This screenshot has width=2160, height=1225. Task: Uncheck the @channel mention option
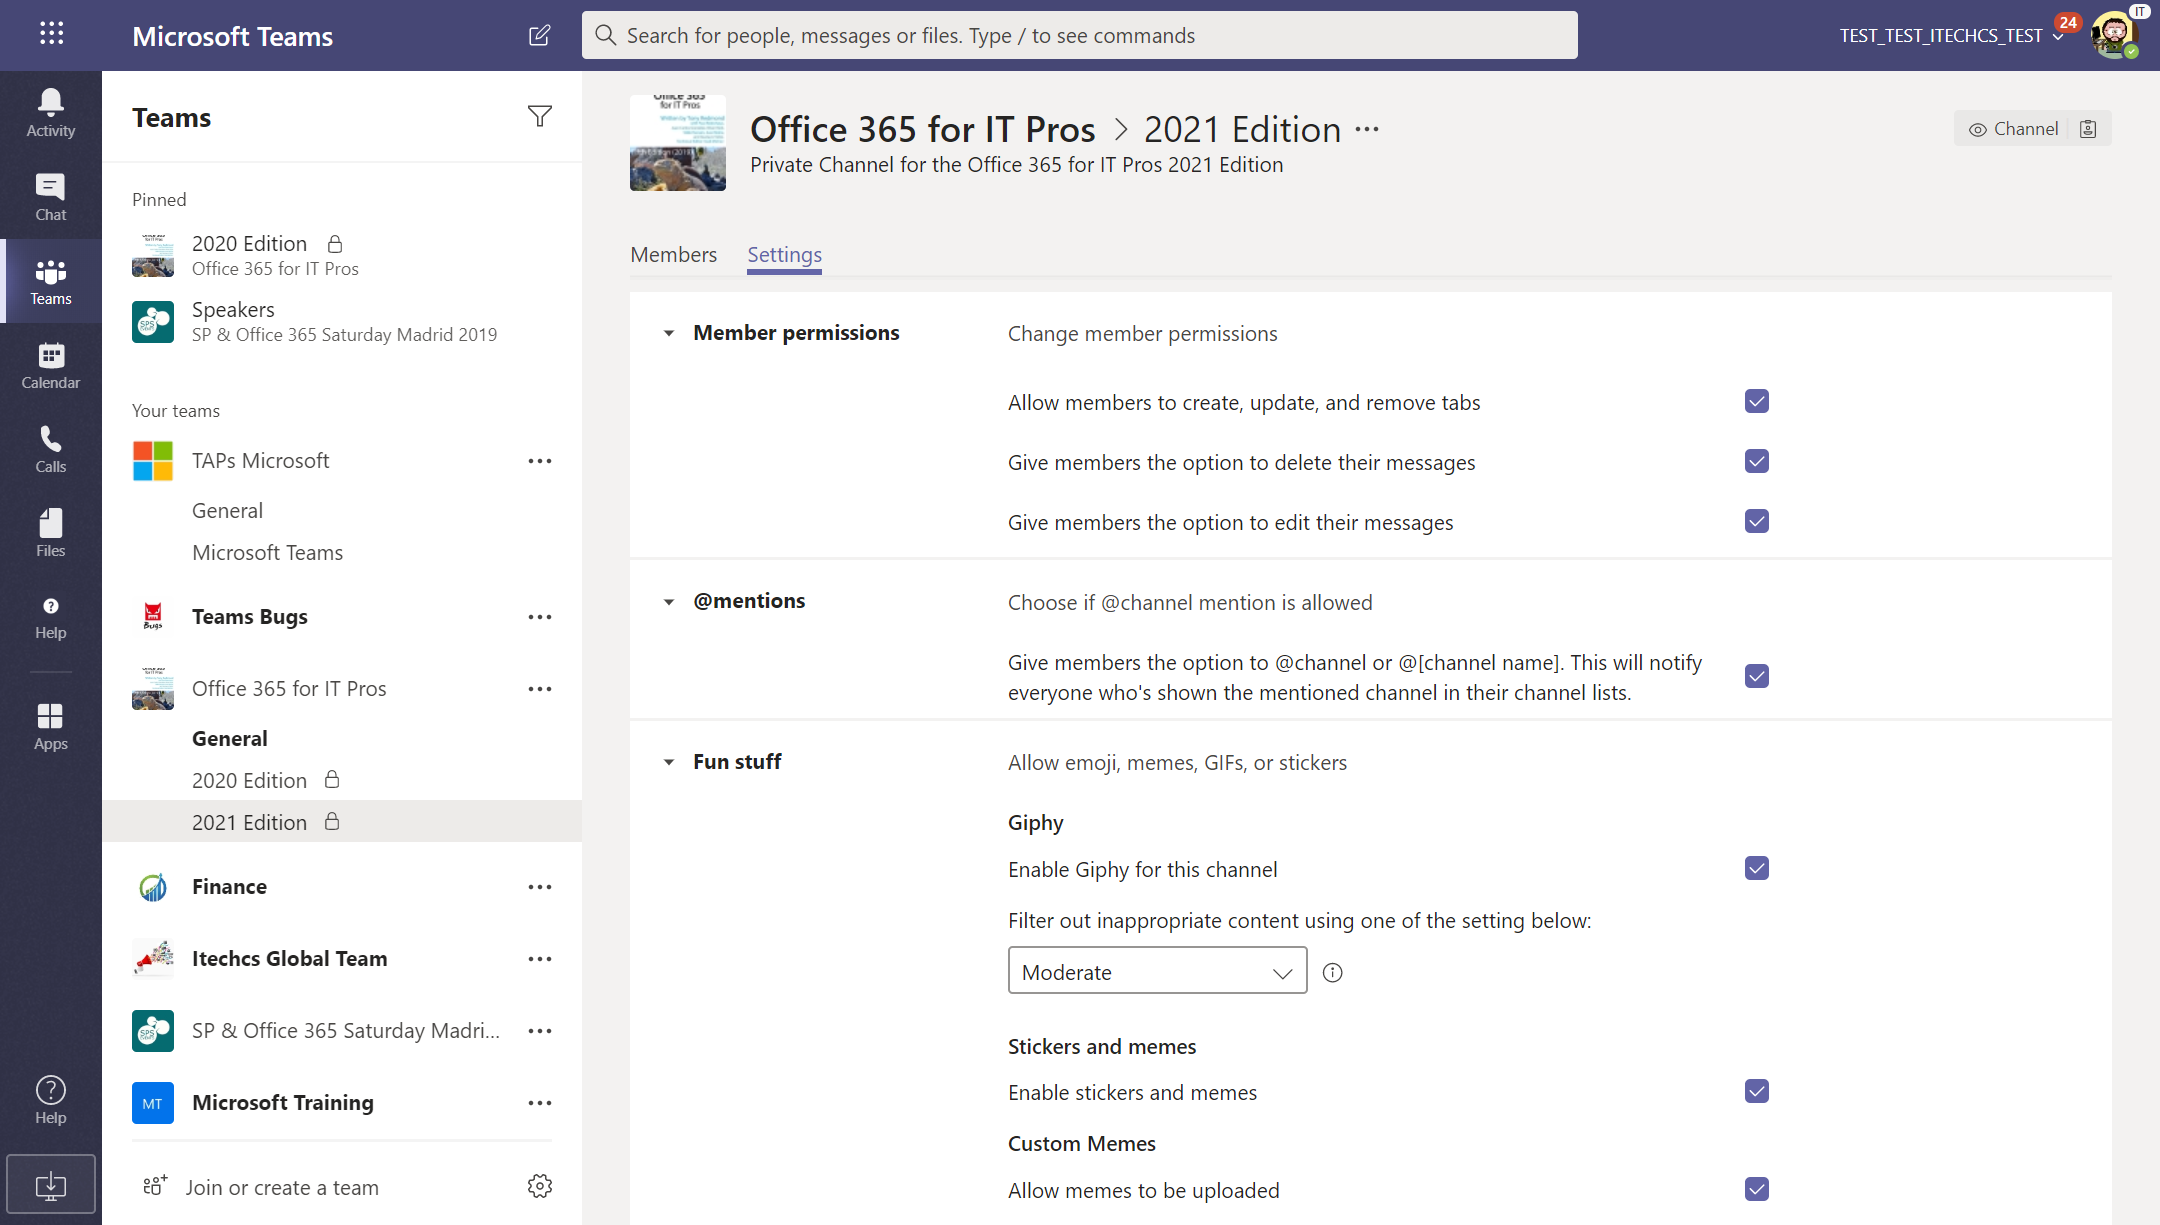[1756, 676]
